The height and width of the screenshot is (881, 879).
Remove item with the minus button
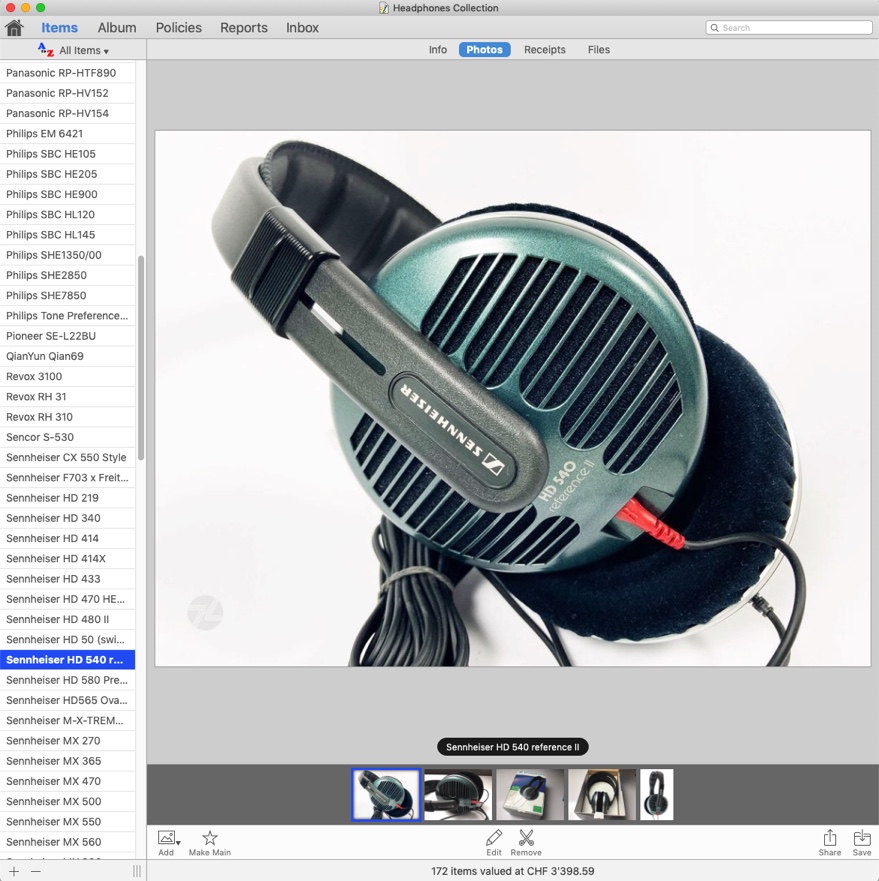(35, 871)
